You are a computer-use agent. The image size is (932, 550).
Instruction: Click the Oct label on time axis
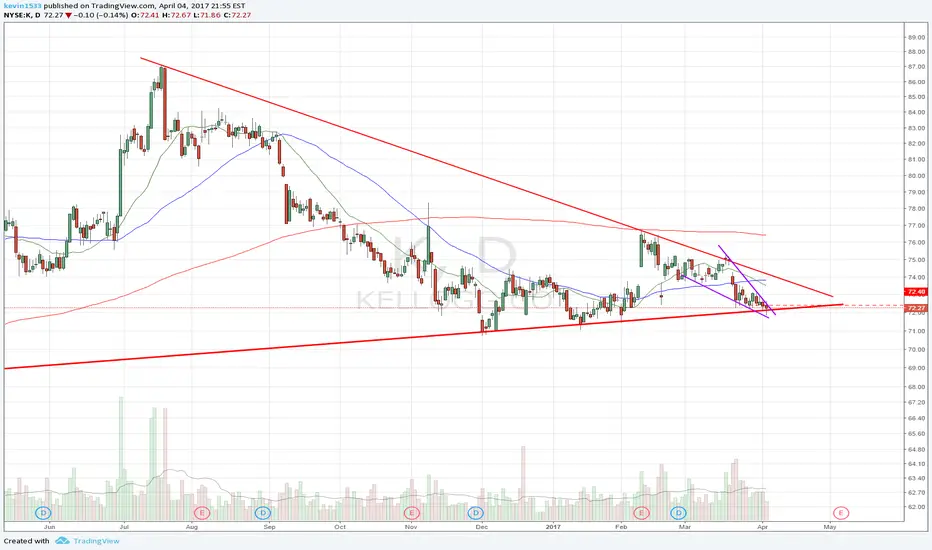(x=340, y=527)
